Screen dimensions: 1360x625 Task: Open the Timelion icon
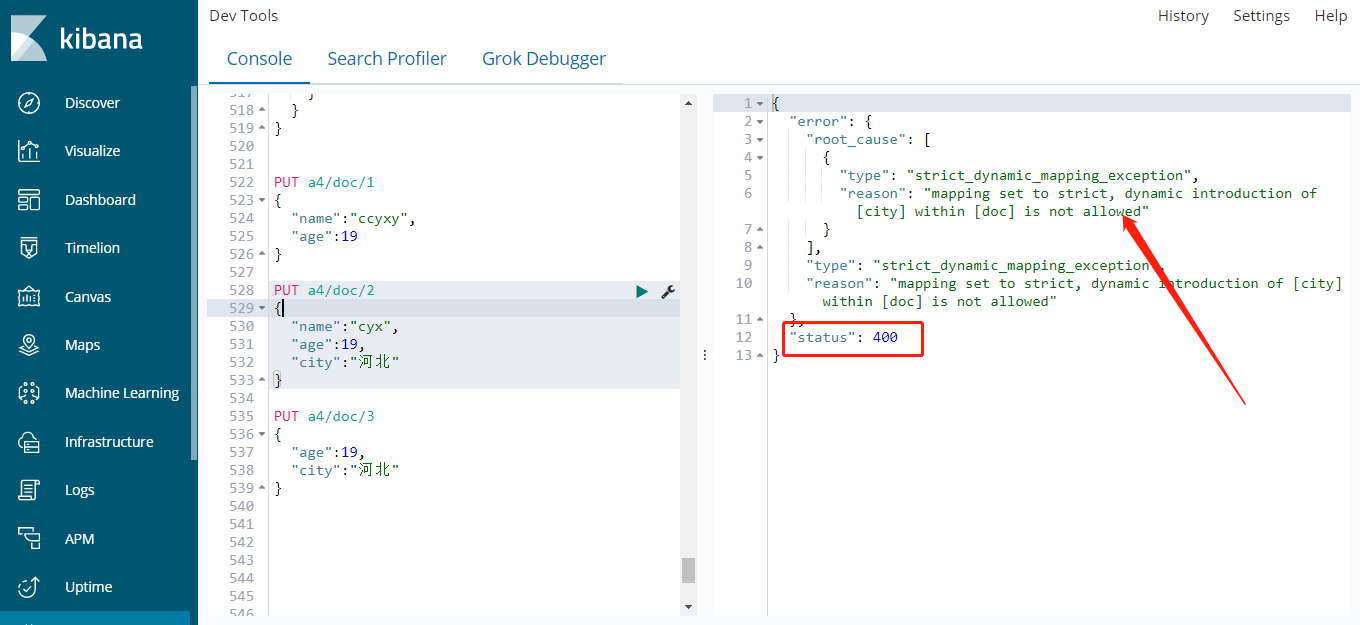point(29,248)
